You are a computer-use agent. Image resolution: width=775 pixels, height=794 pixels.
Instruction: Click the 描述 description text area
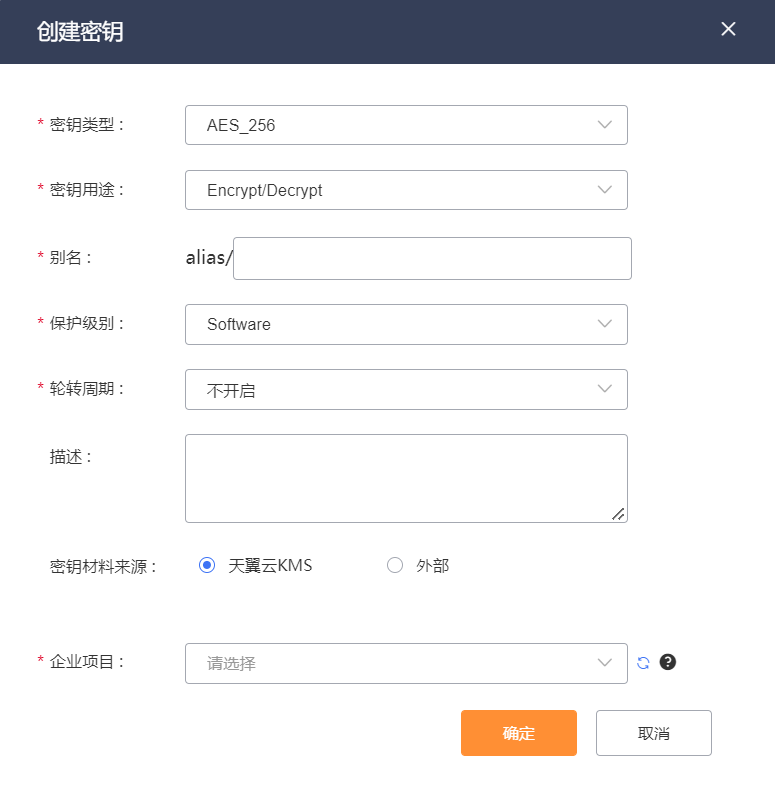point(405,477)
